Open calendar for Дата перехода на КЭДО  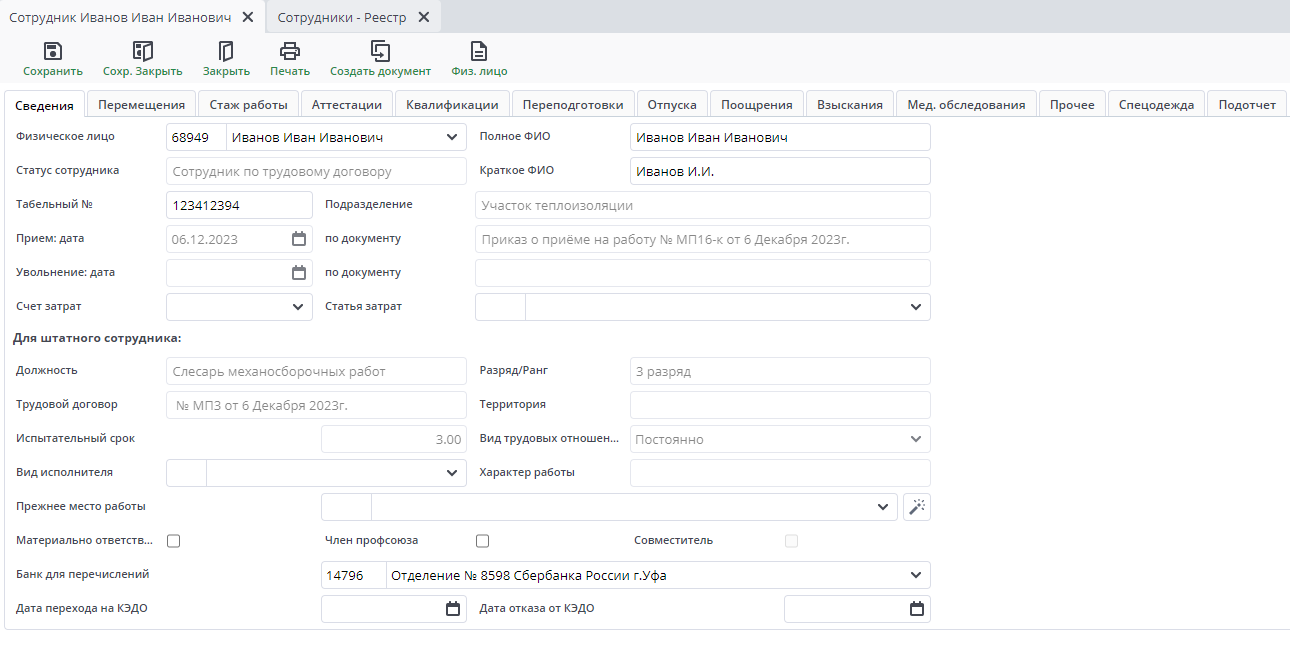click(452, 609)
